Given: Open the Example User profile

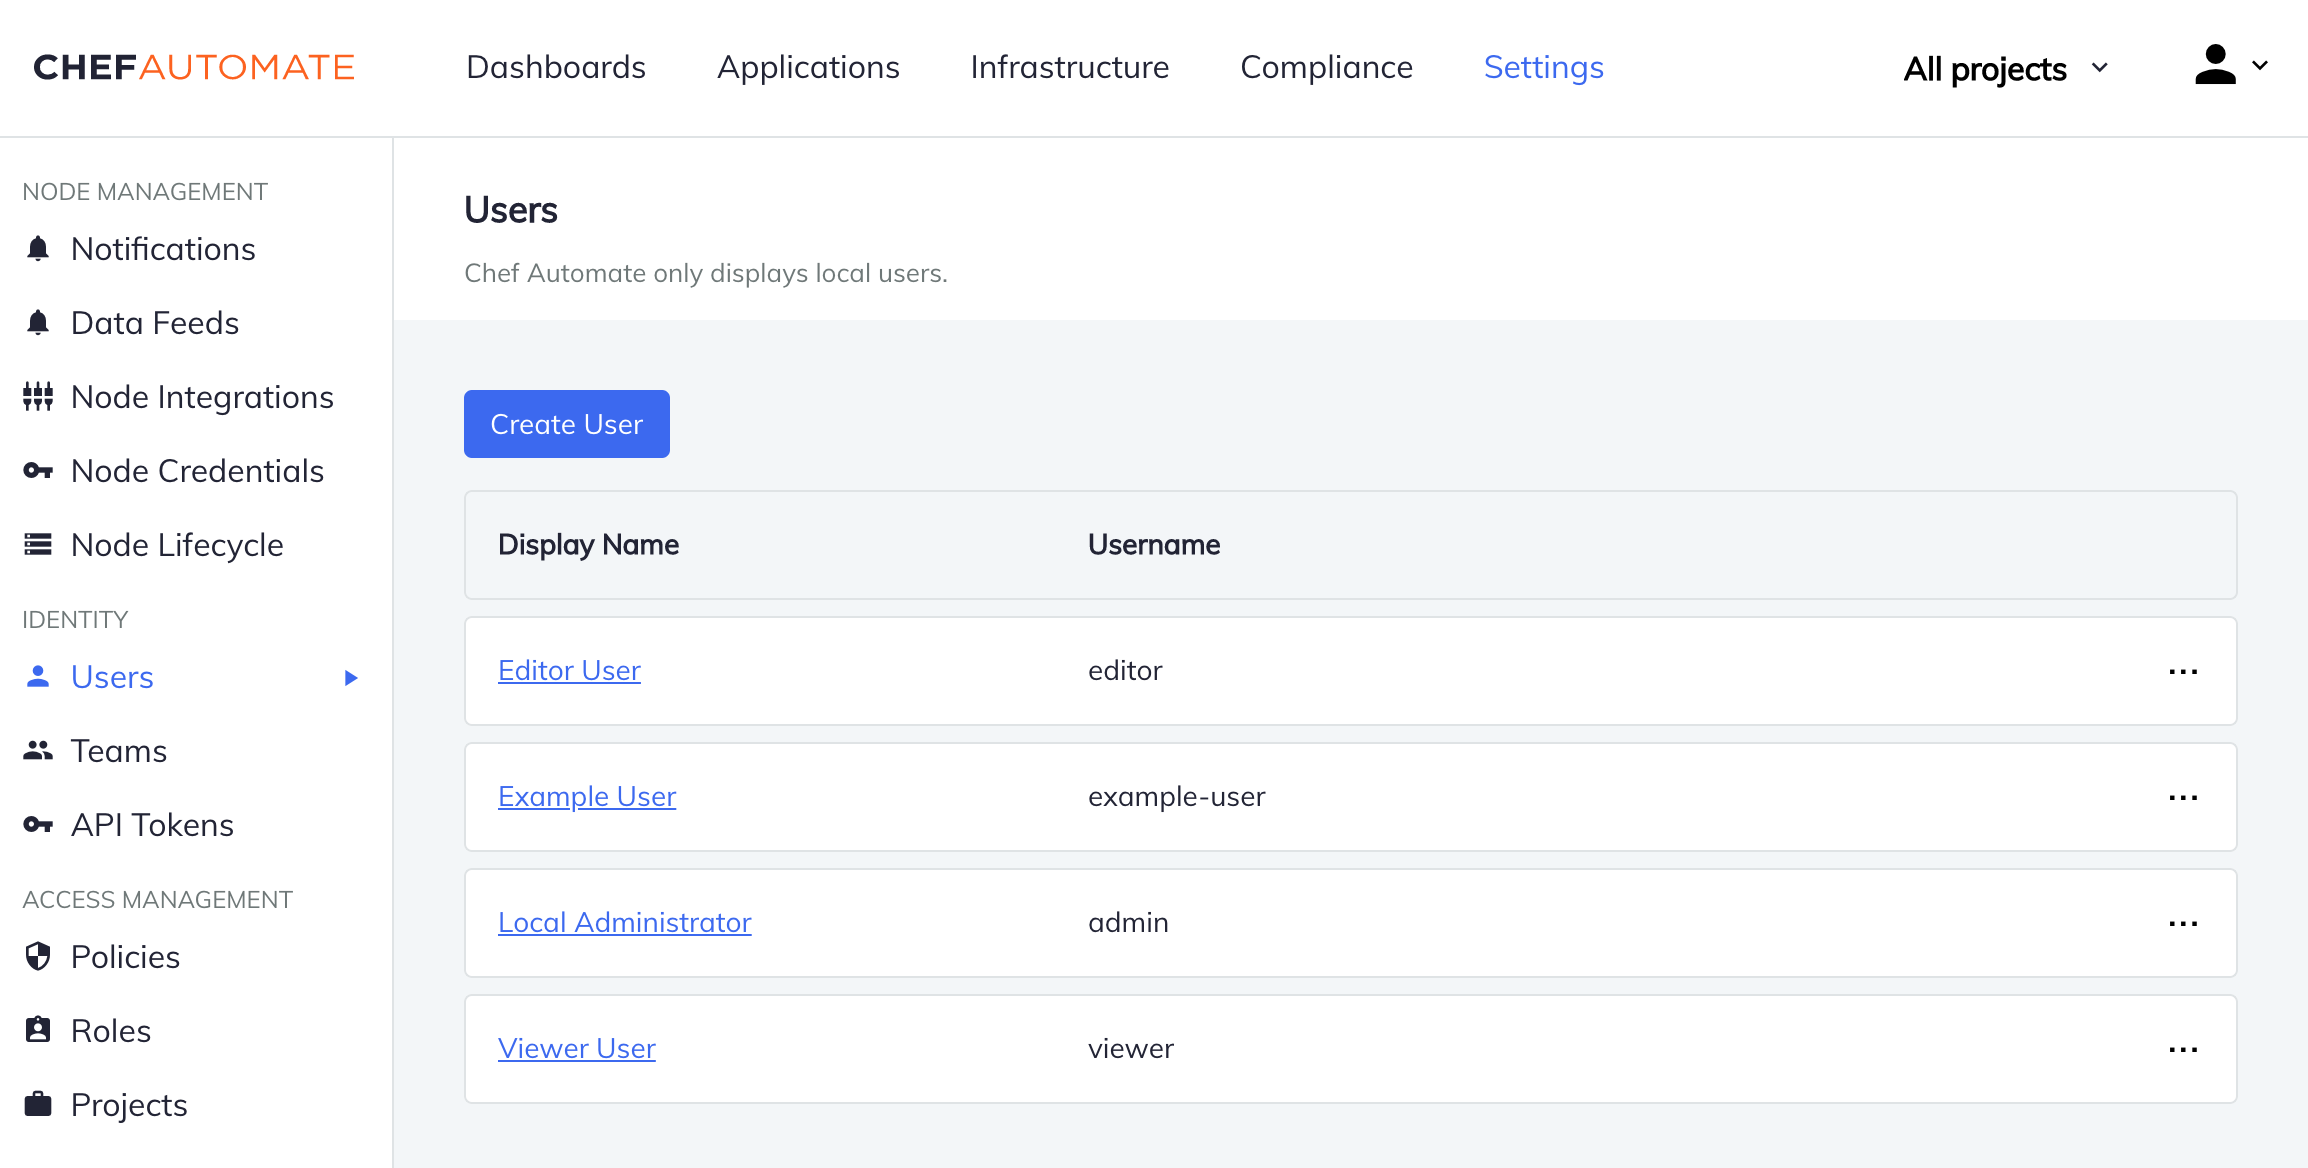Looking at the screenshot, I should coord(588,796).
